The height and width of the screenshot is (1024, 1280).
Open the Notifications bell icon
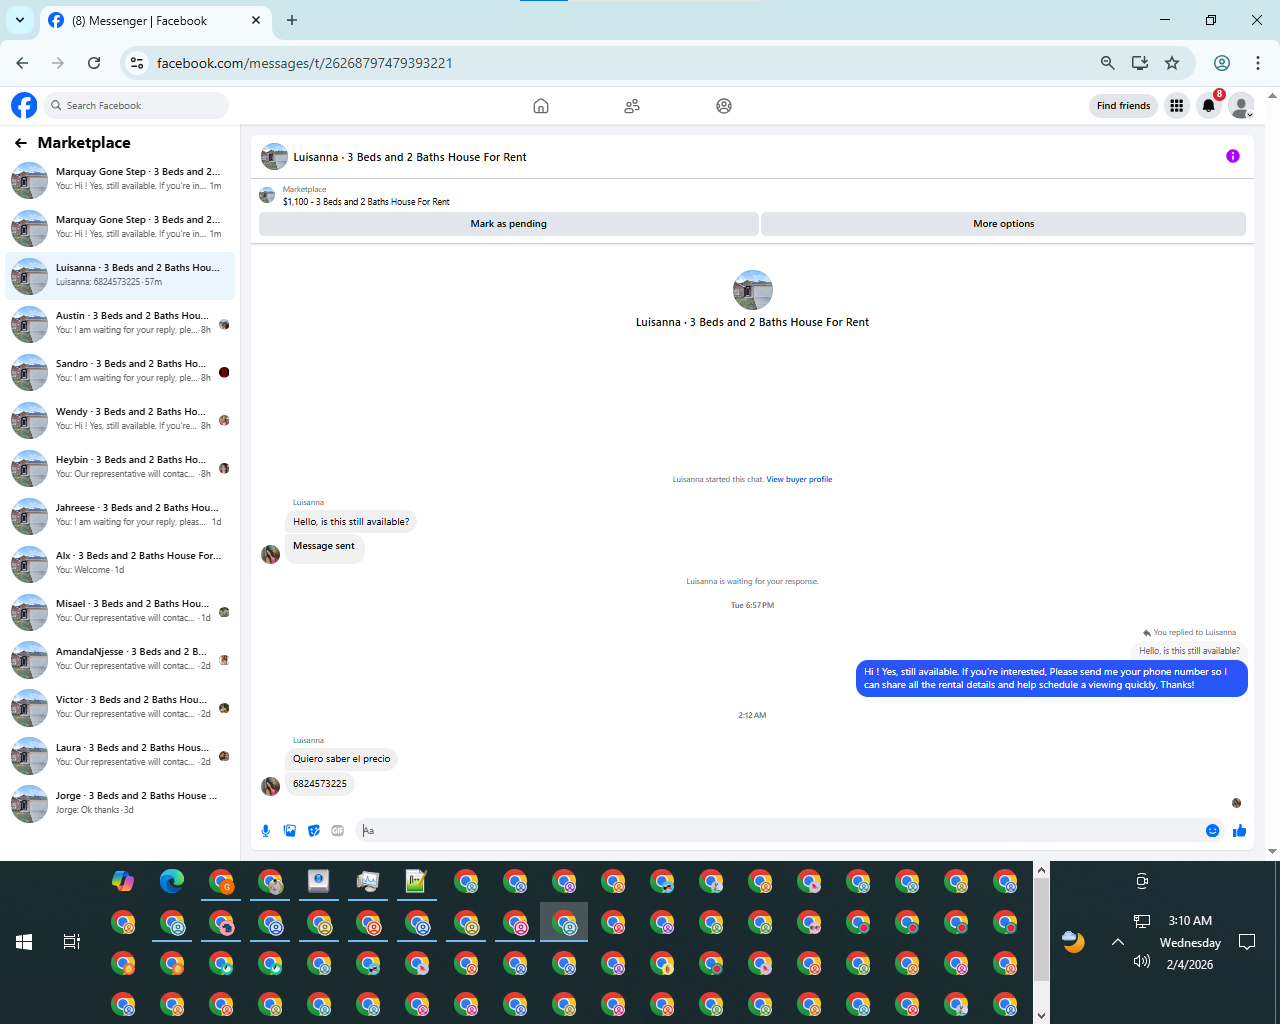[1209, 106]
